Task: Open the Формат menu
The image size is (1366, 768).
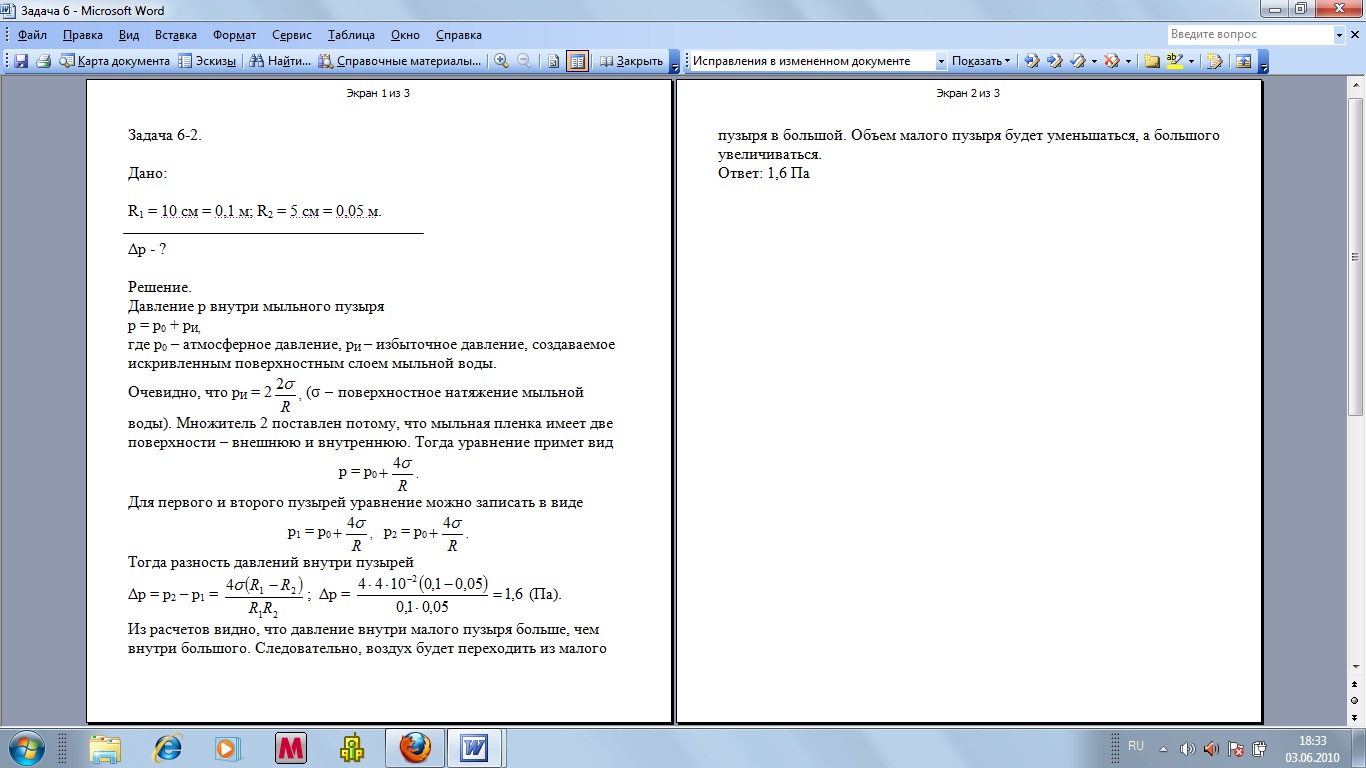Action: [x=235, y=35]
